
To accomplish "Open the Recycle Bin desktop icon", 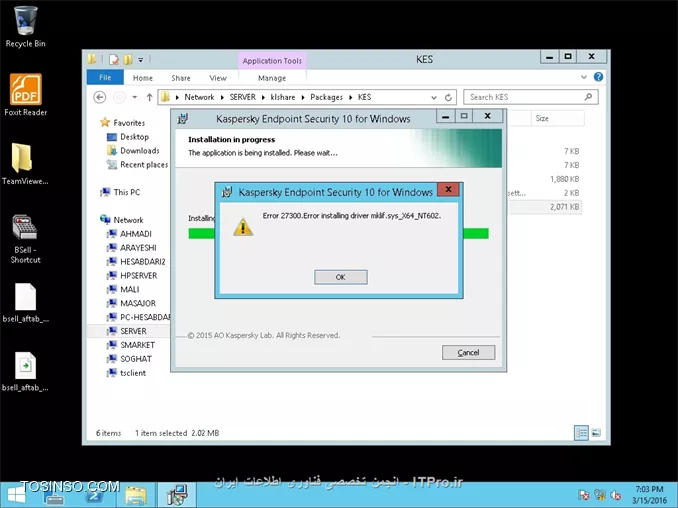I will (x=26, y=27).
